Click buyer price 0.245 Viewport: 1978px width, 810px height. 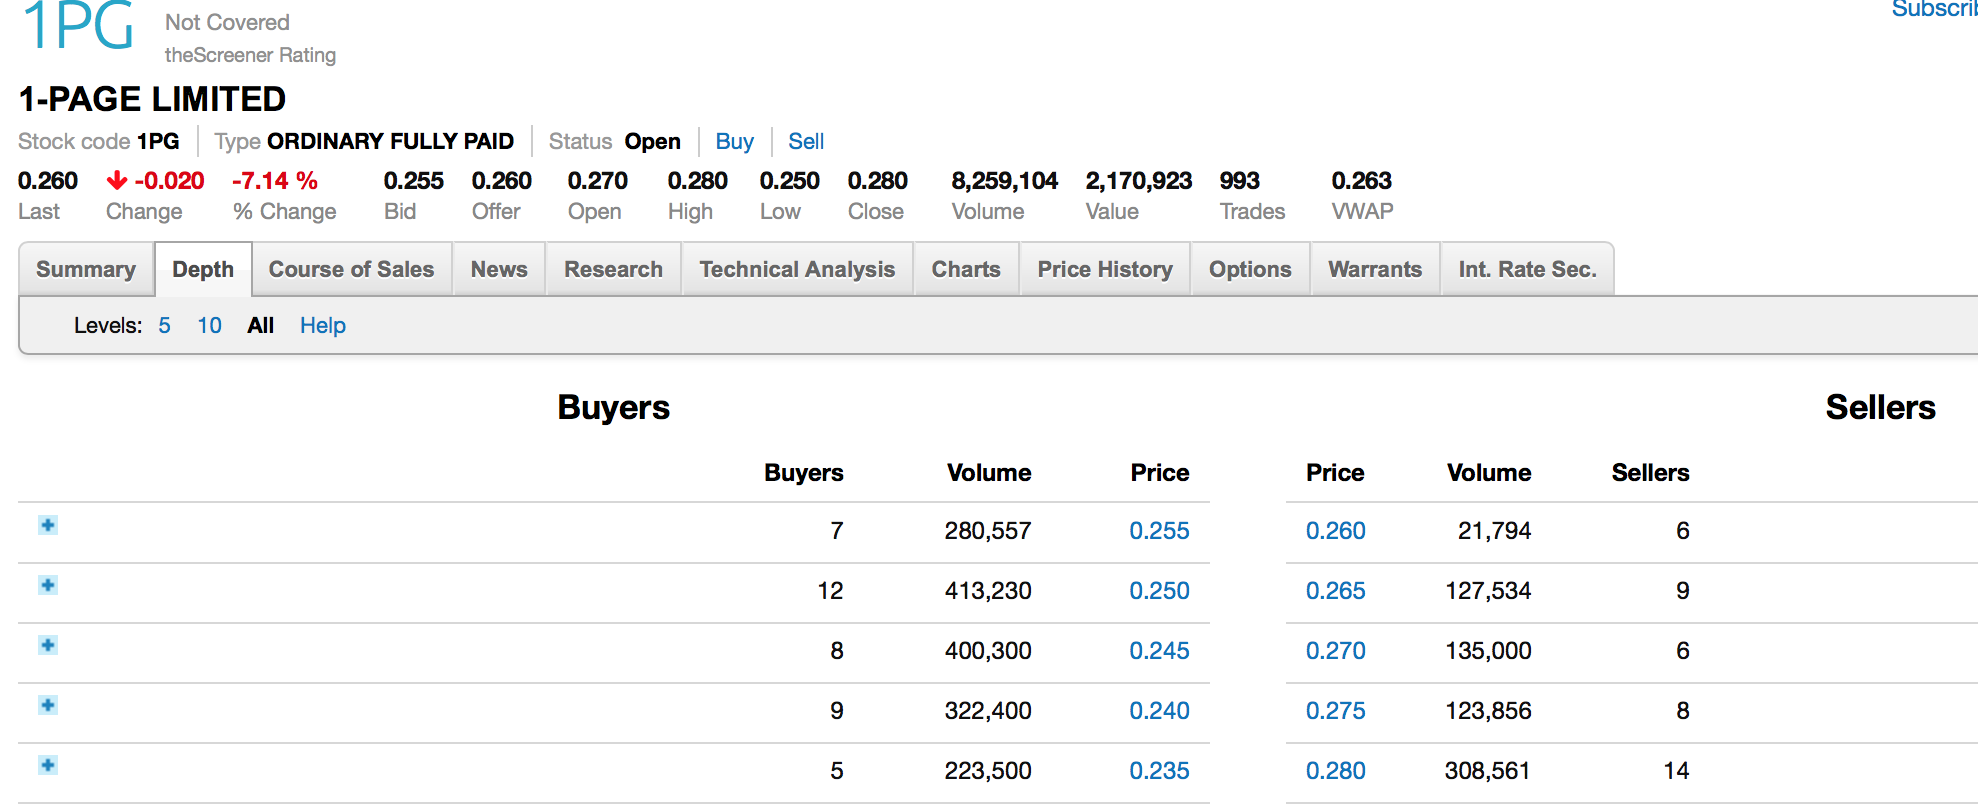1159,651
